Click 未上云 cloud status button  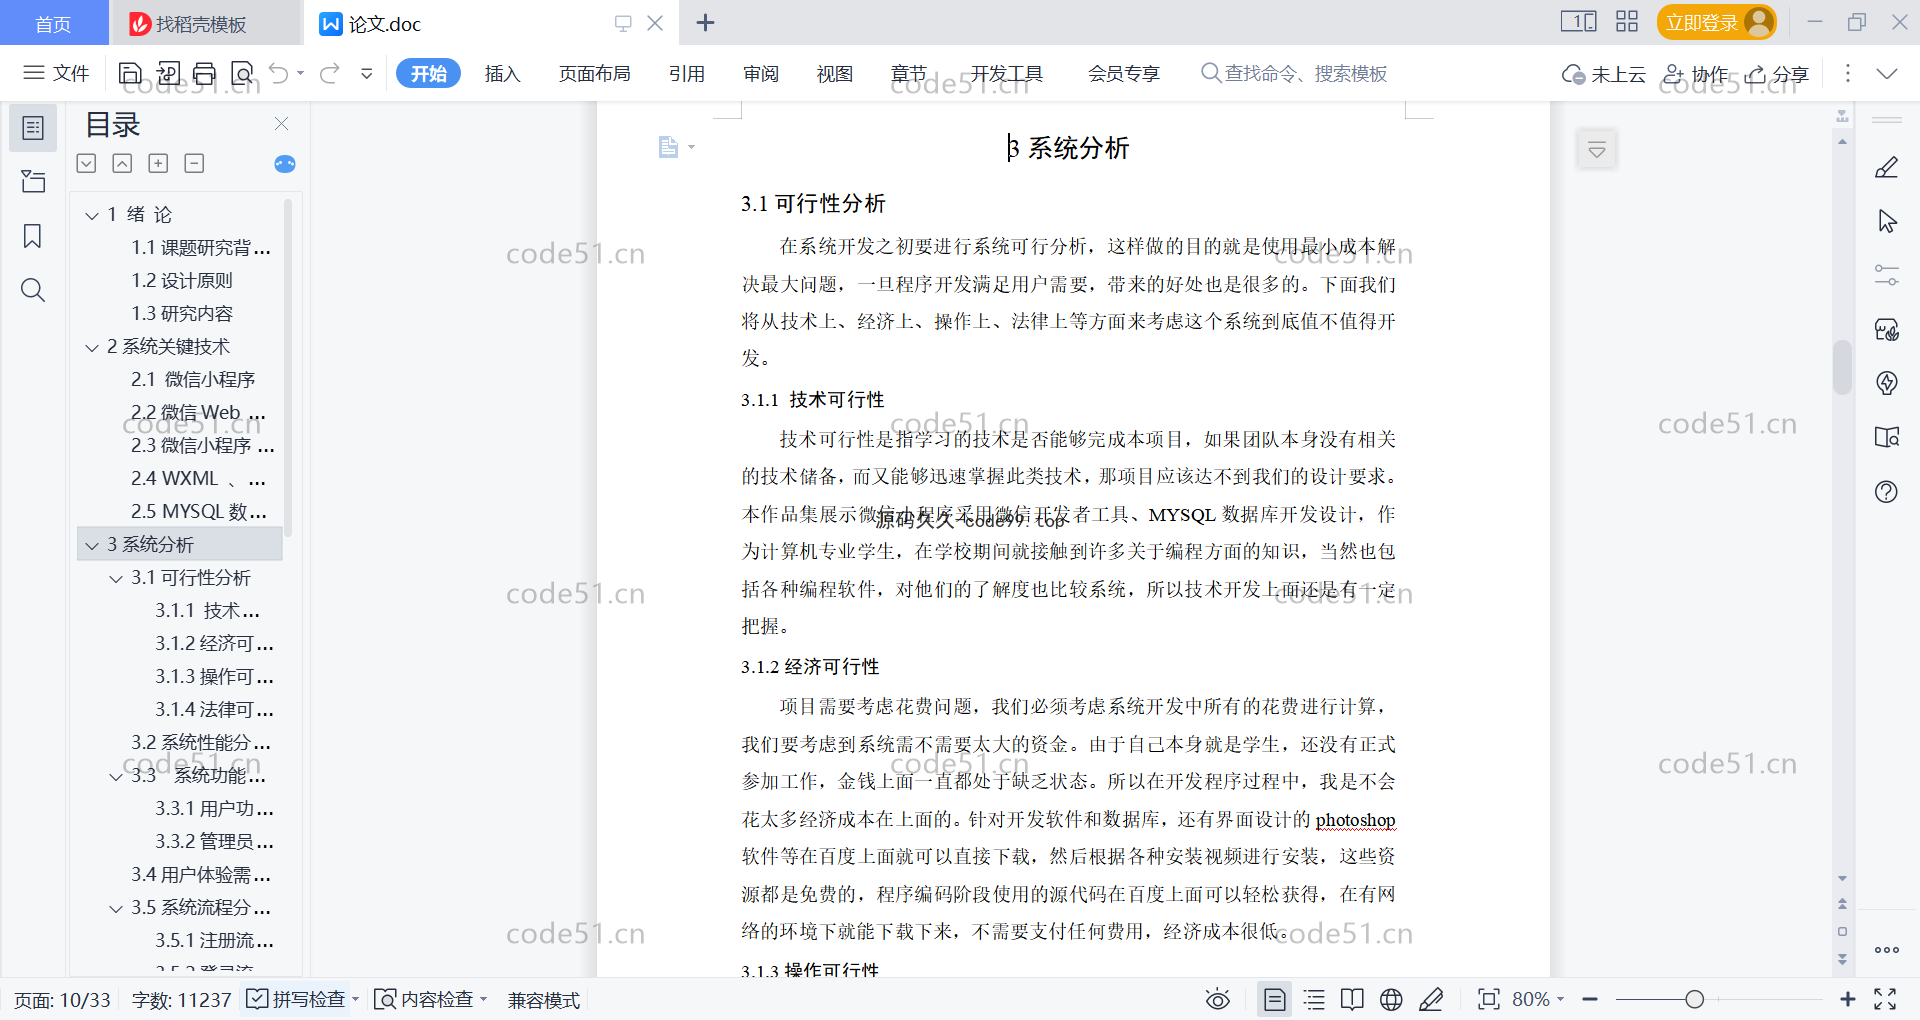click(1604, 73)
